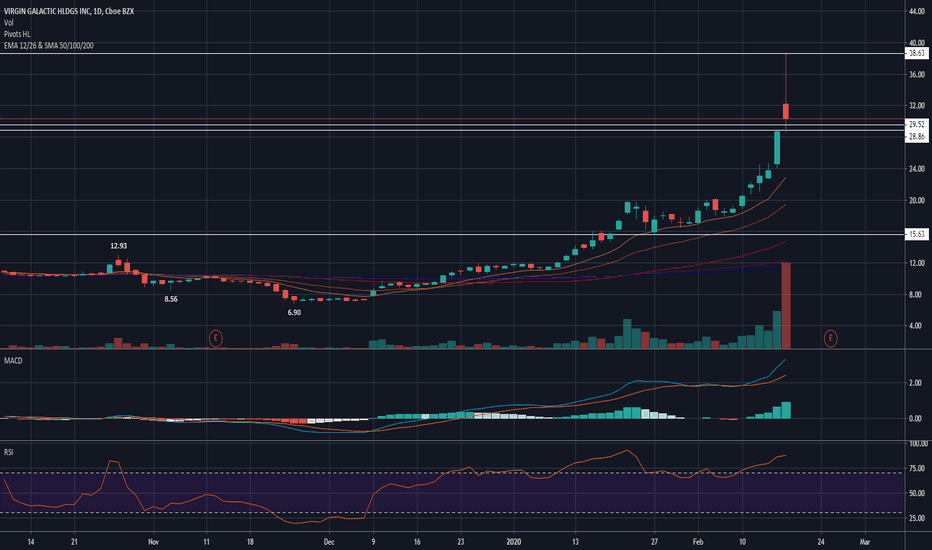This screenshot has height=550, width=932.
Task: Click the Nov label on time axis
Action: [153, 542]
